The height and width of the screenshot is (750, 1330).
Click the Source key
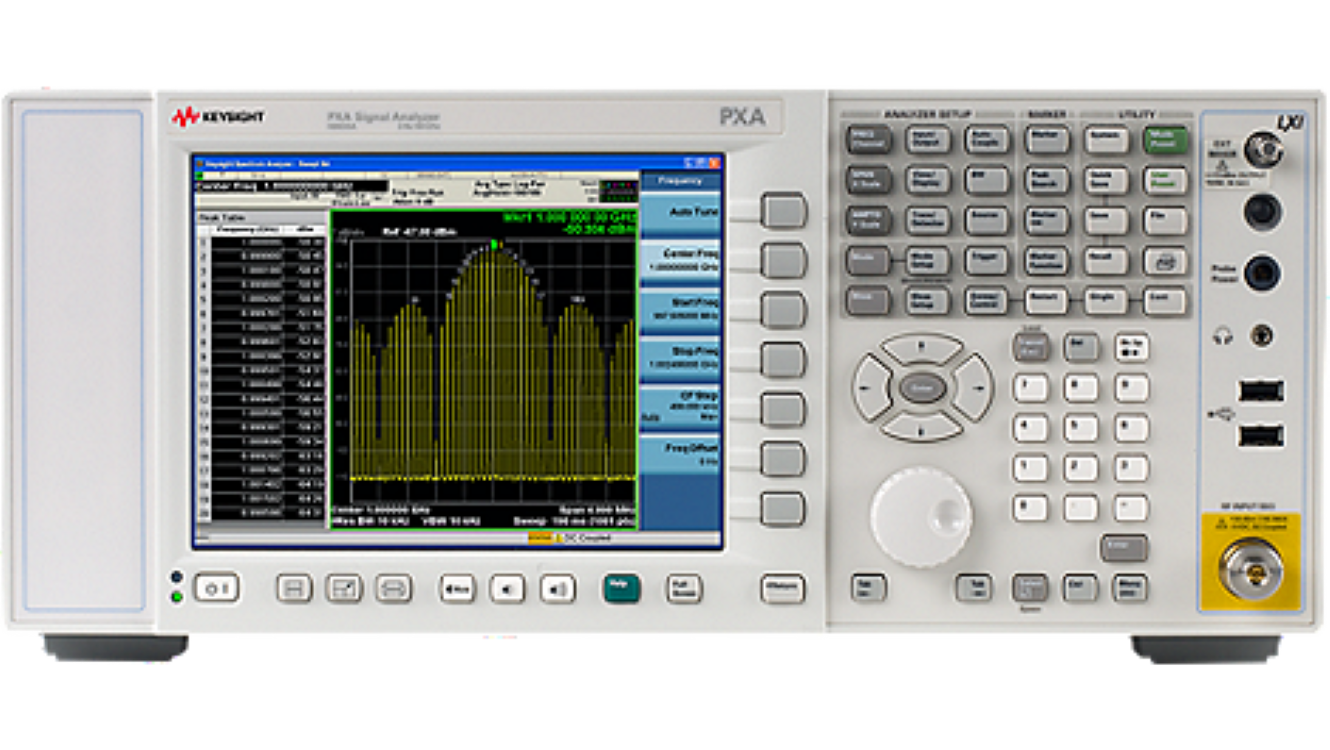coord(987,221)
